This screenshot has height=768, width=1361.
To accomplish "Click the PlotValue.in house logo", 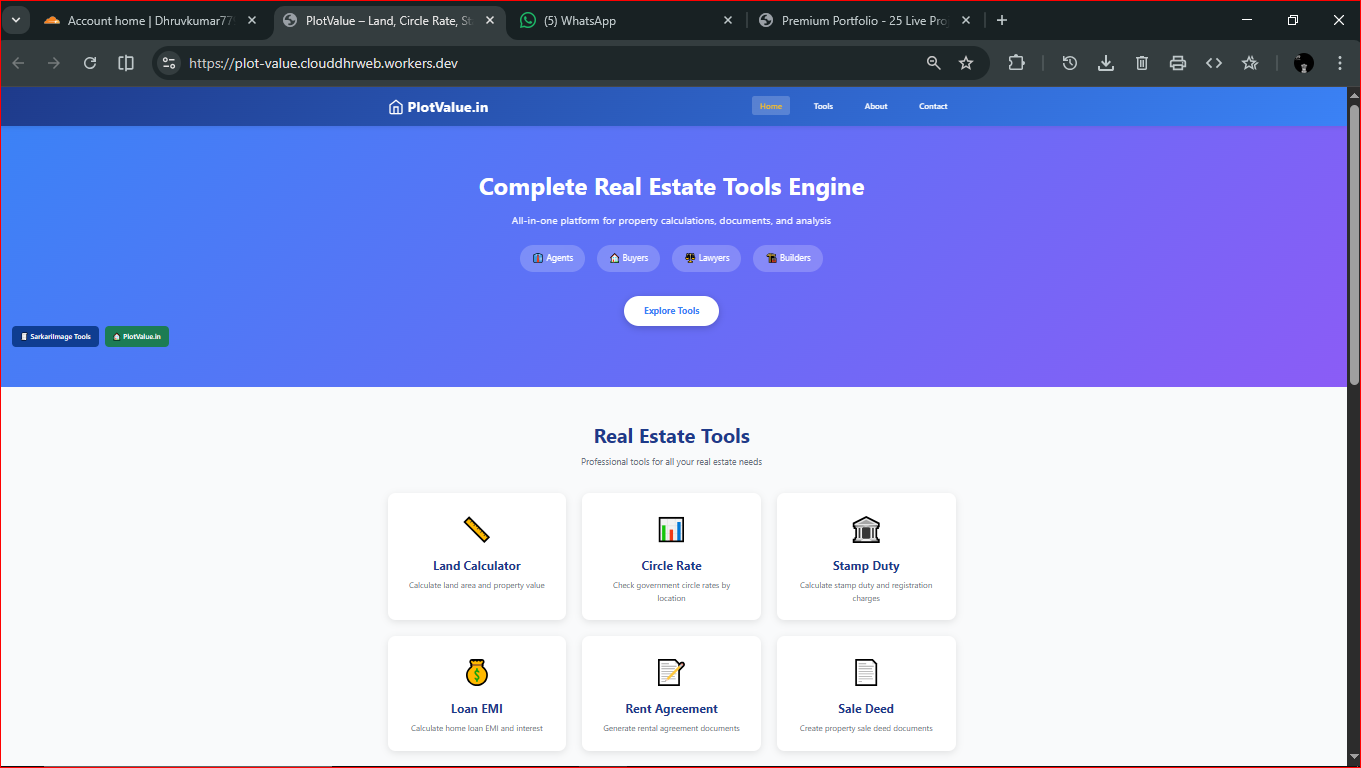I will click(x=396, y=107).
